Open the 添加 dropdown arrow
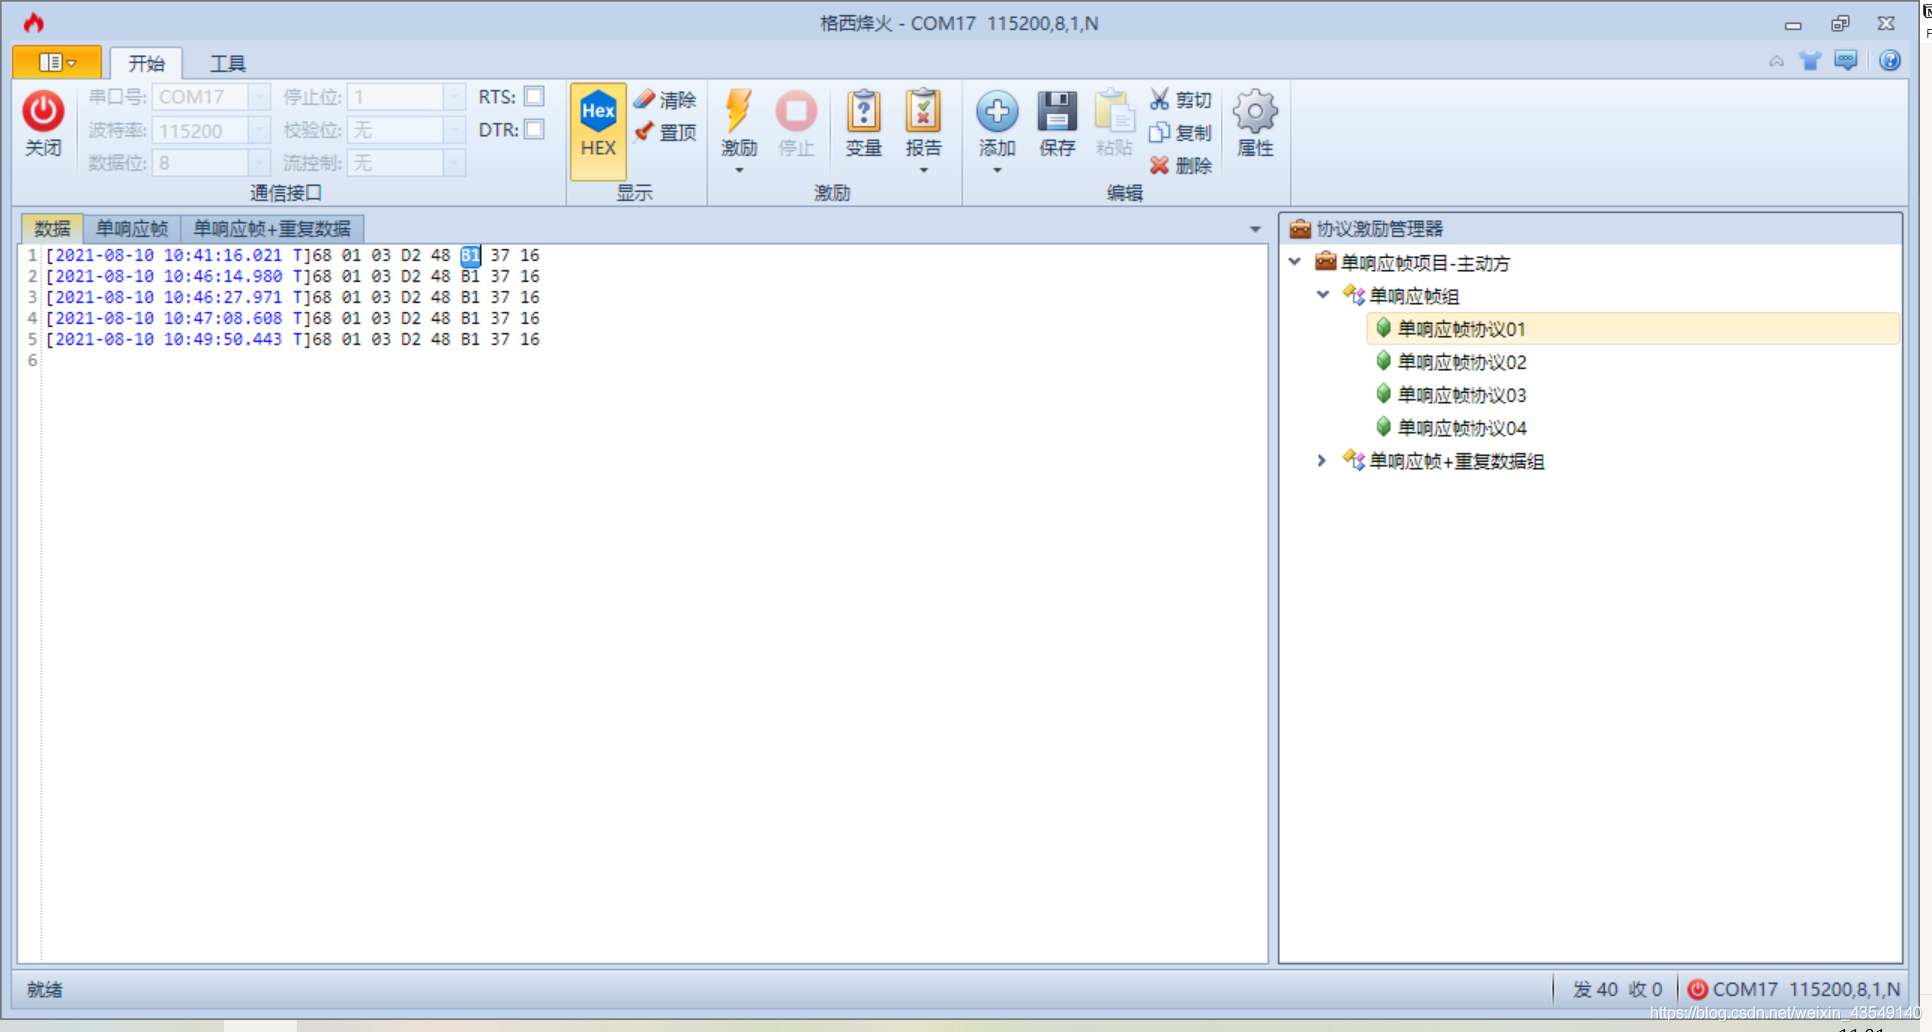This screenshot has height=1032, width=1932. click(x=997, y=170)
